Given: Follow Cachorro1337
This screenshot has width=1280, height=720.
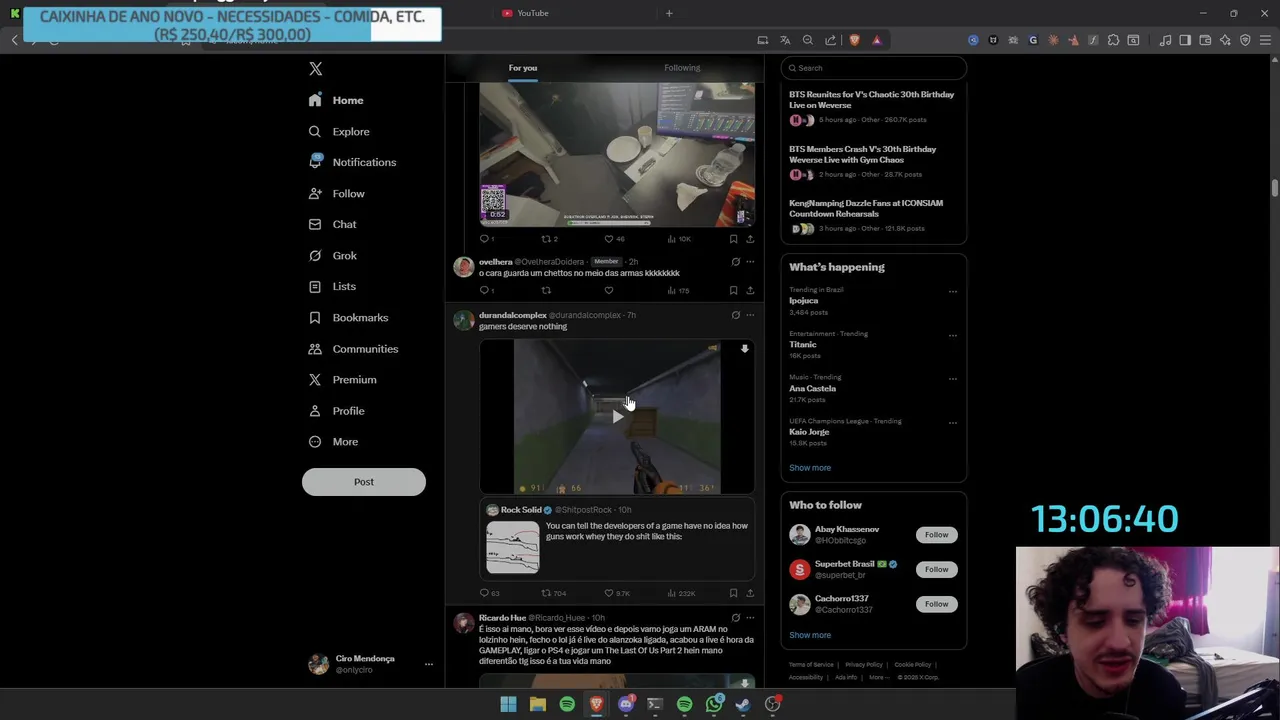Looking at the screenshot, I should pos(936,604).
